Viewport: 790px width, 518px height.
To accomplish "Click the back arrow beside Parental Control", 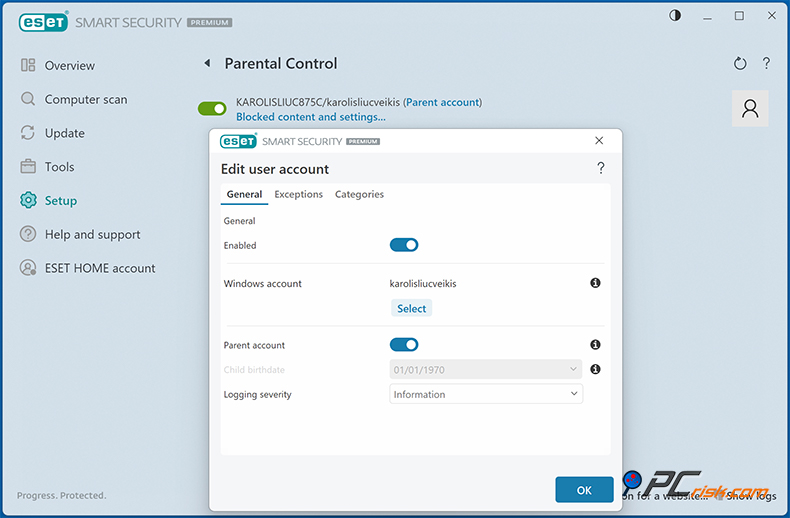I will [208, 64].
